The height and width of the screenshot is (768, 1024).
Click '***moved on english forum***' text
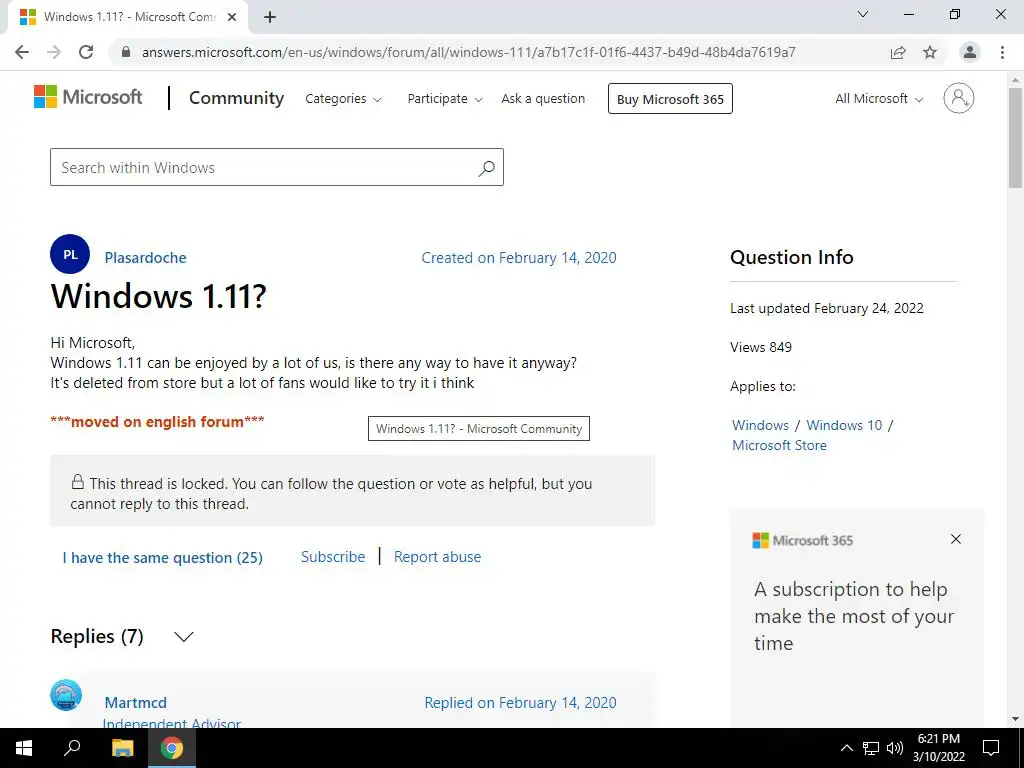coord(157,422)
